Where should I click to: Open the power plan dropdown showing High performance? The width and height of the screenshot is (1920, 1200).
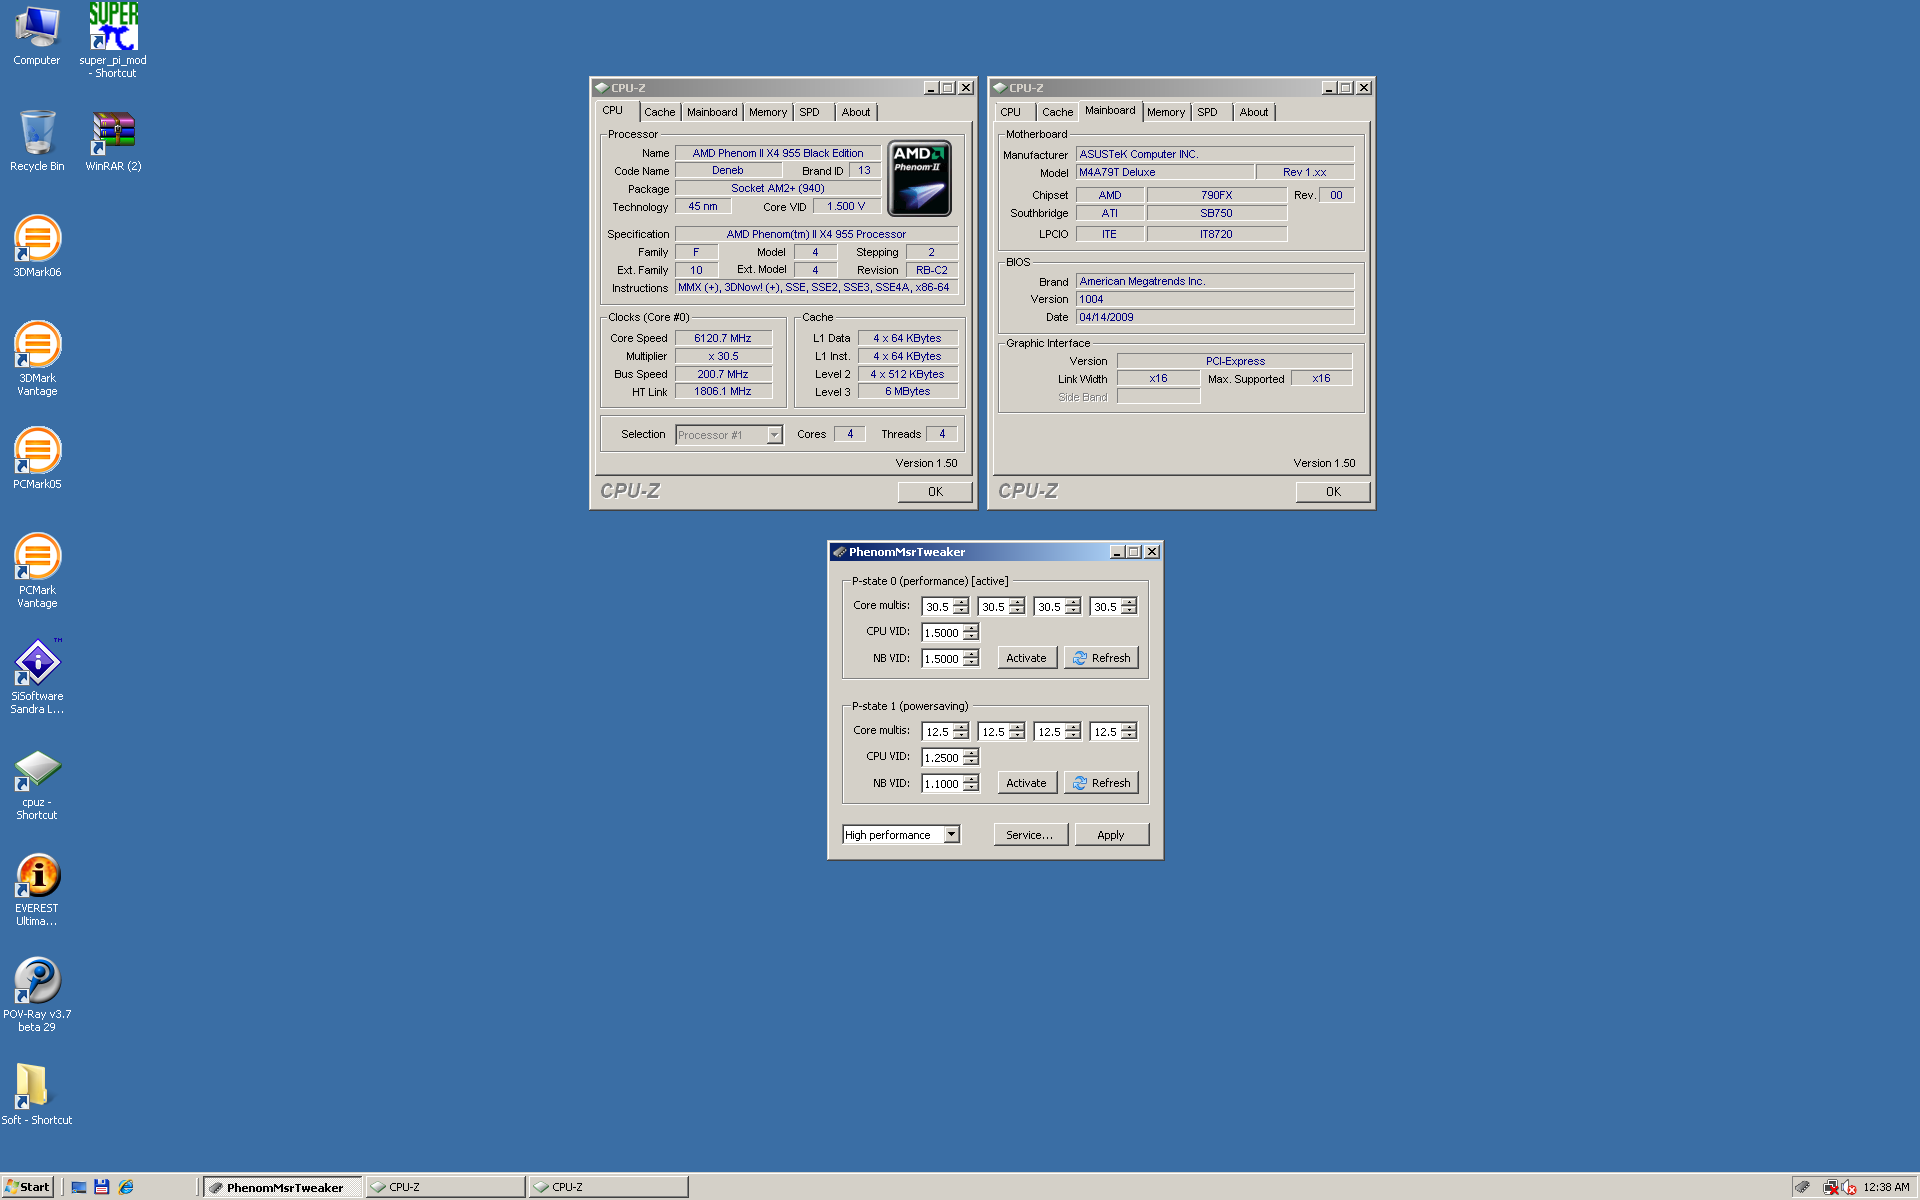coord(952,835)
